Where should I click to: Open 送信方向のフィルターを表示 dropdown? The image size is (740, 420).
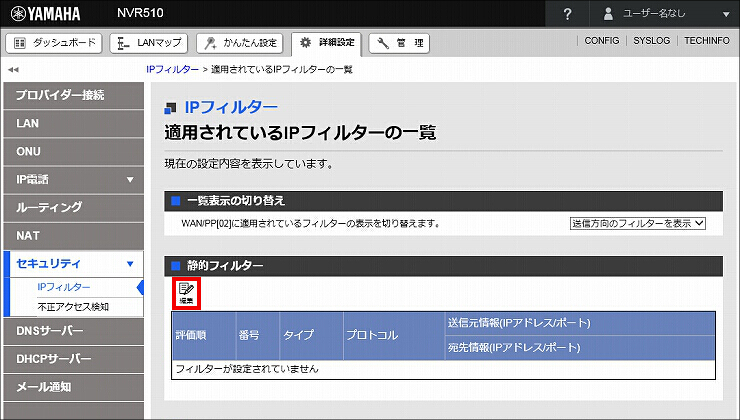pyautogui.click(x=638, y=223)
